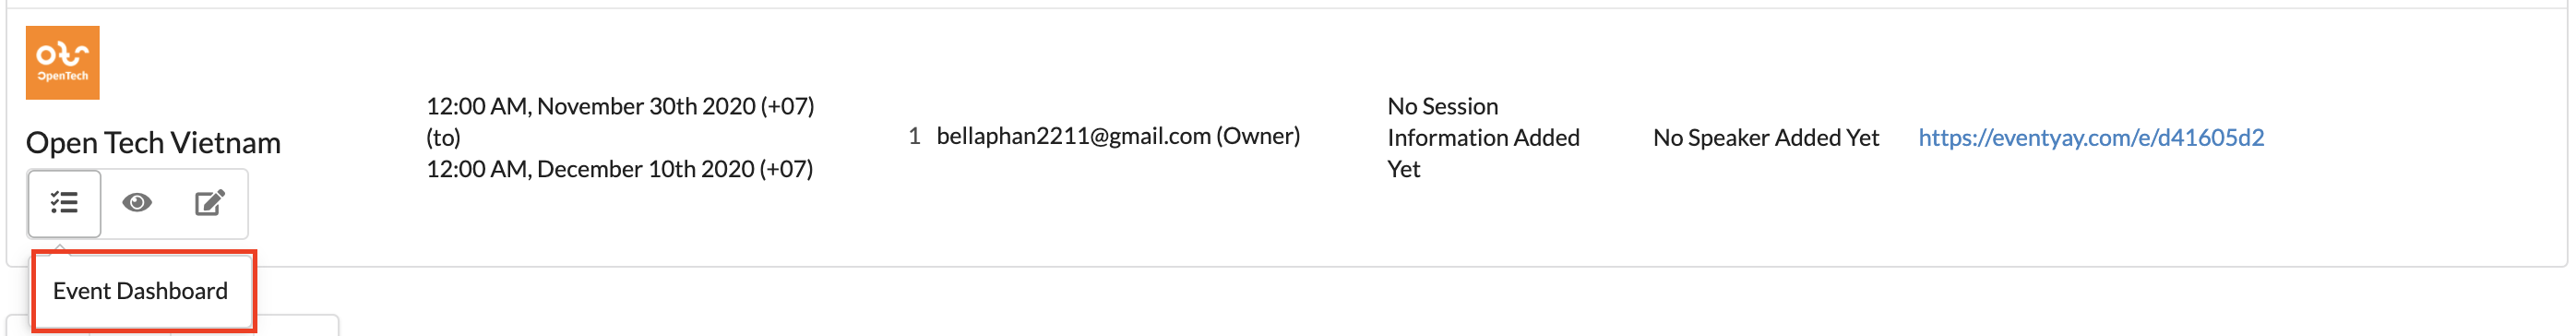
Task: Click the small arrow tip of the tooltip
Action: tap(60, 247)
